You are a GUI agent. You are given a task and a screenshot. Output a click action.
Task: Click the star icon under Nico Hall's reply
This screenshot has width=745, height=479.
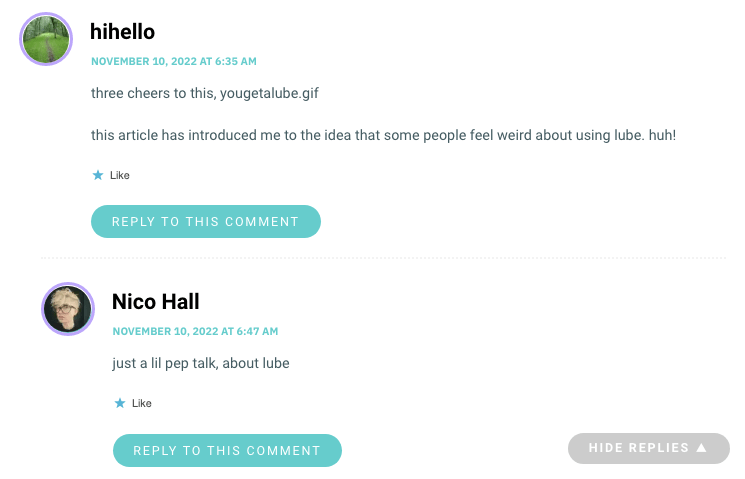120,403
